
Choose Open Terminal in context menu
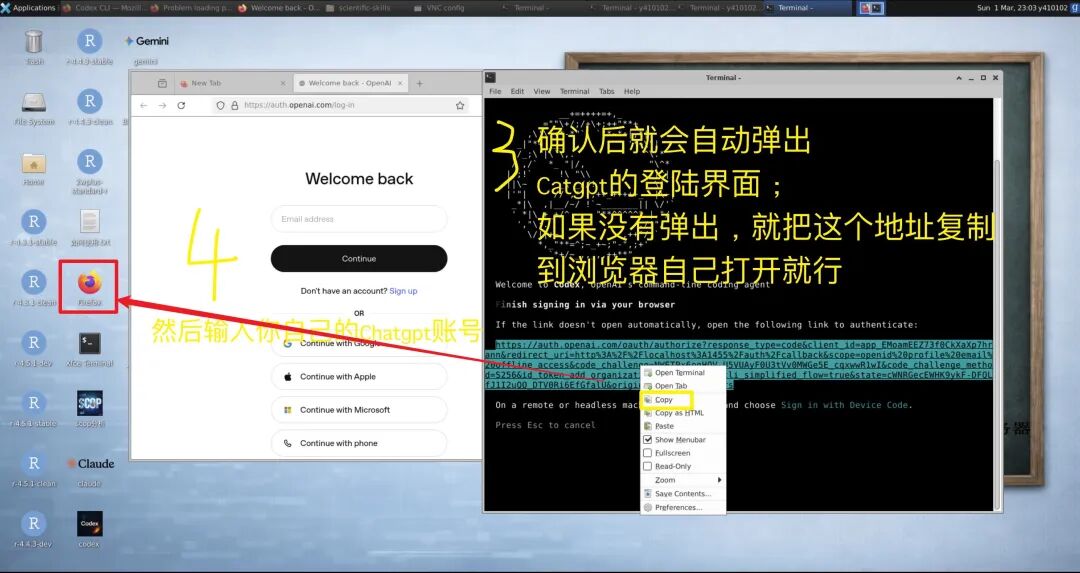(683, 373)
